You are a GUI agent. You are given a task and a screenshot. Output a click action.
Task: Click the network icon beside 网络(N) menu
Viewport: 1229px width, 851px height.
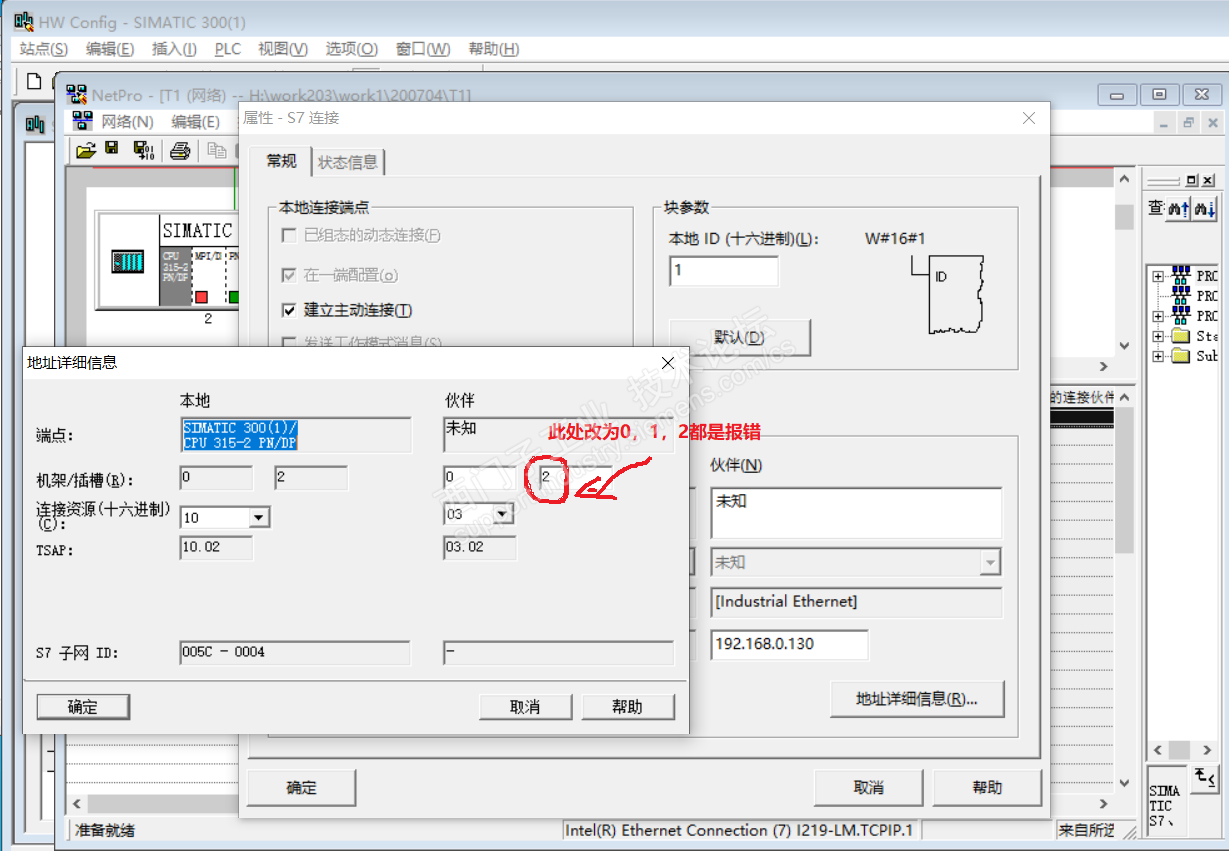pyautogui.click(x=82, y=122)
